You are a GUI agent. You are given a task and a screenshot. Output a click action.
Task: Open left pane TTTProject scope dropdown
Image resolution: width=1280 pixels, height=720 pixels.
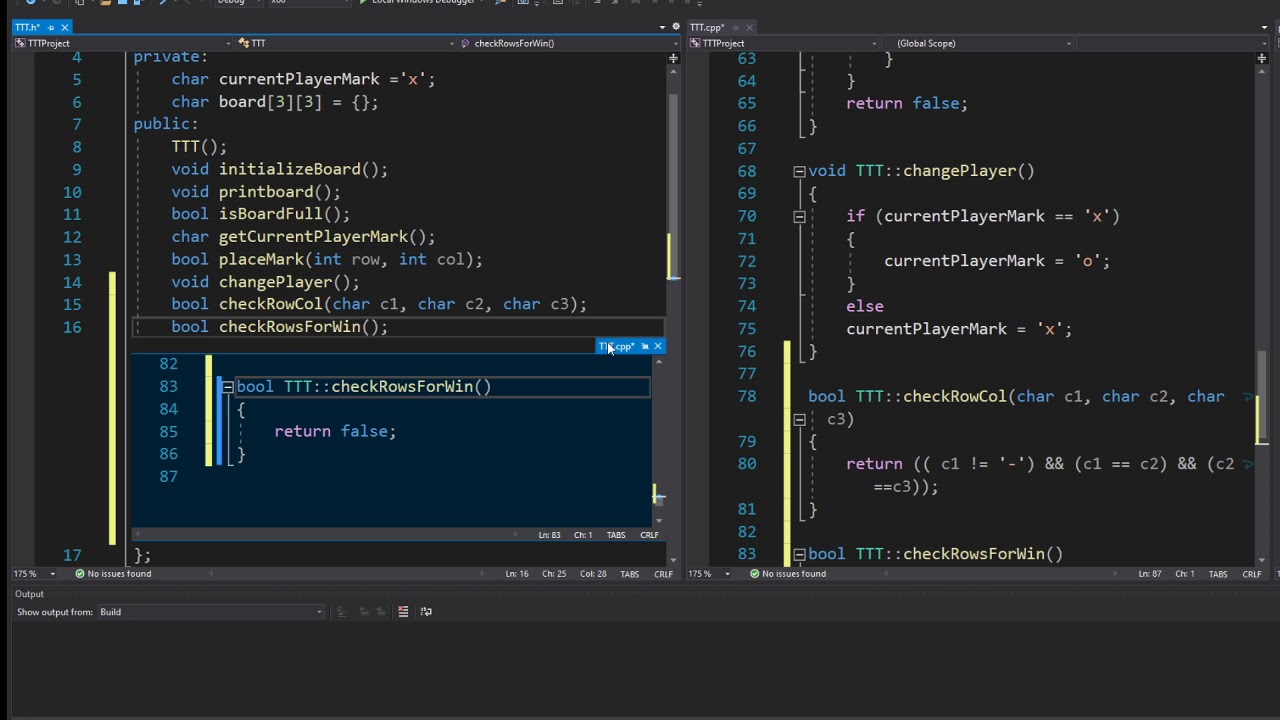(x=125, y=43)
